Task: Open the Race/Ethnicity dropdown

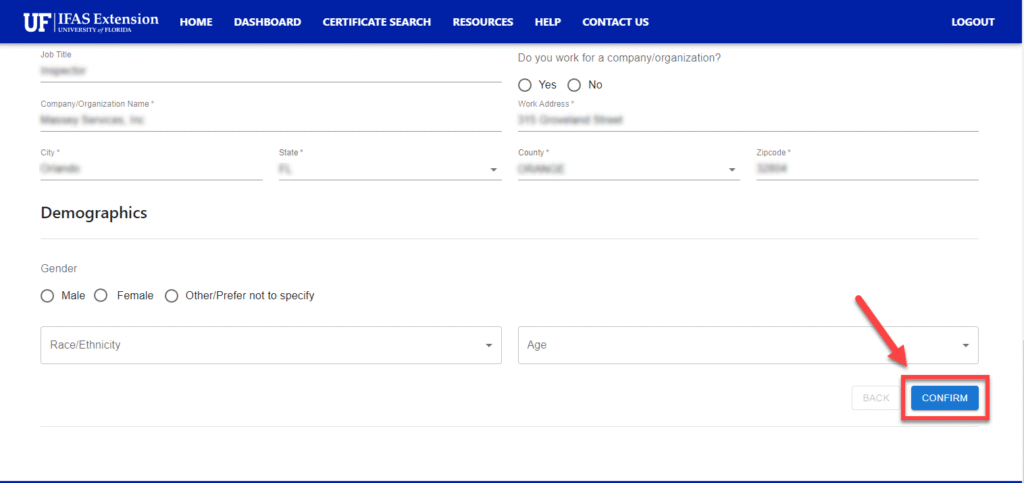Action: 271,345
